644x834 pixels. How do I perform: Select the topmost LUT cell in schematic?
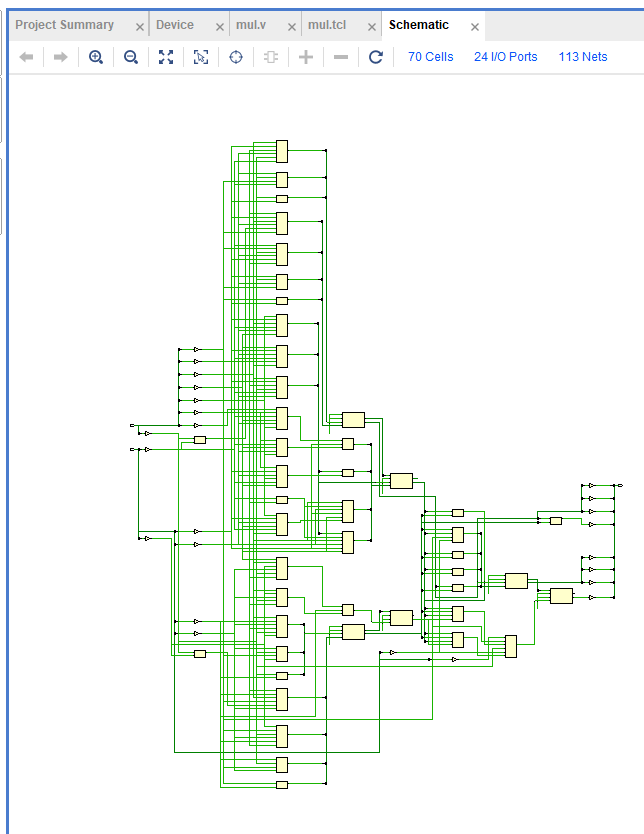pyautogui.click(x=282, y=152)
